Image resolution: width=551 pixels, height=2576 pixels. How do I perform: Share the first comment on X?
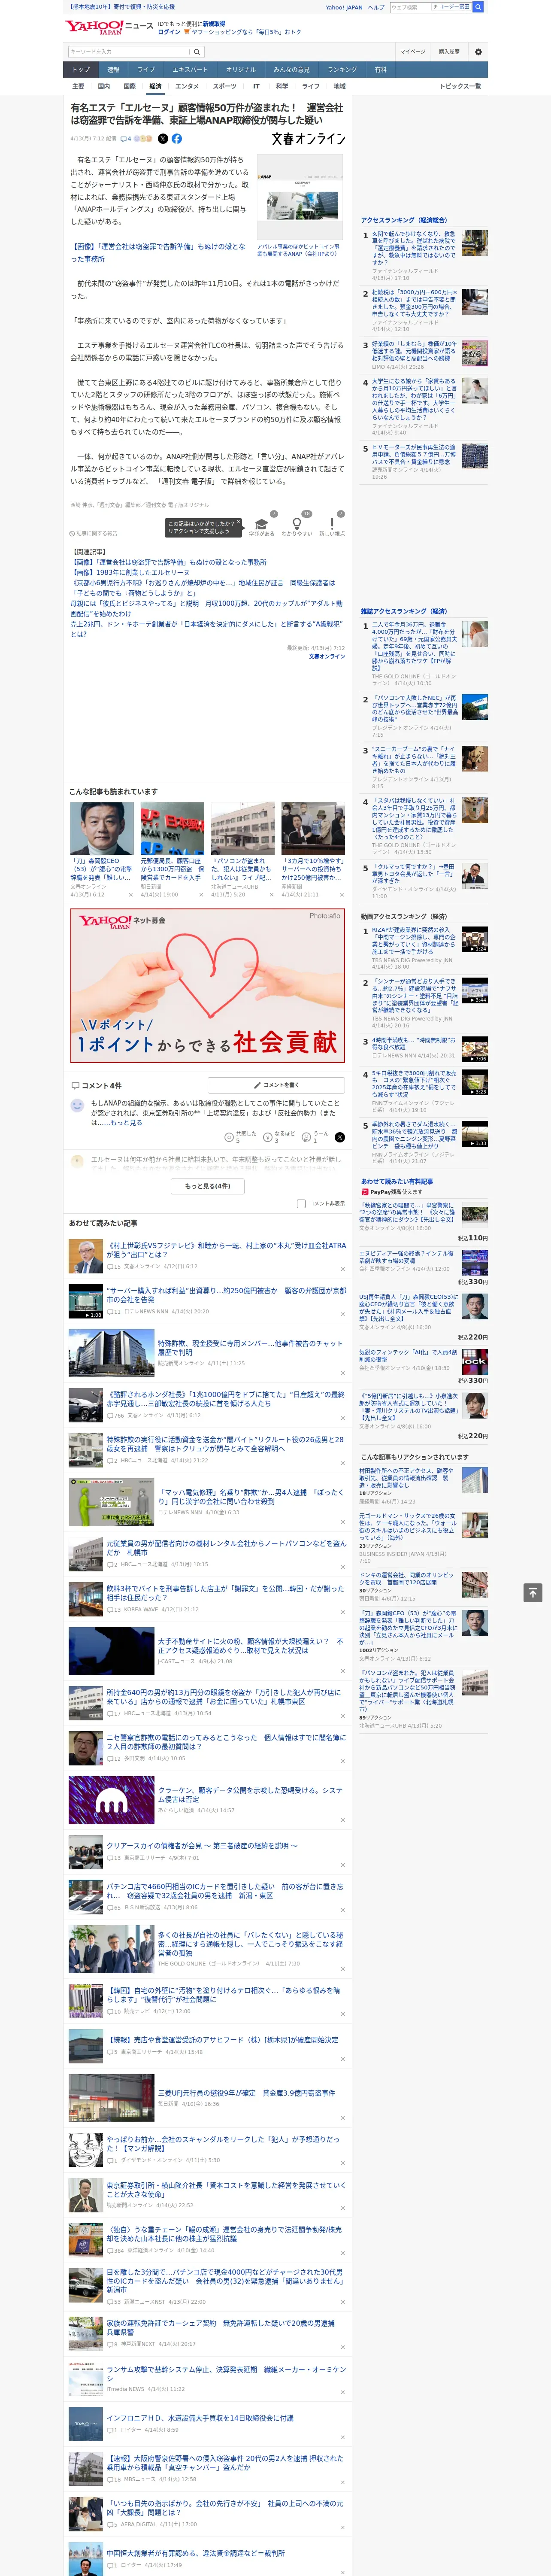(x=339, y=1137)
